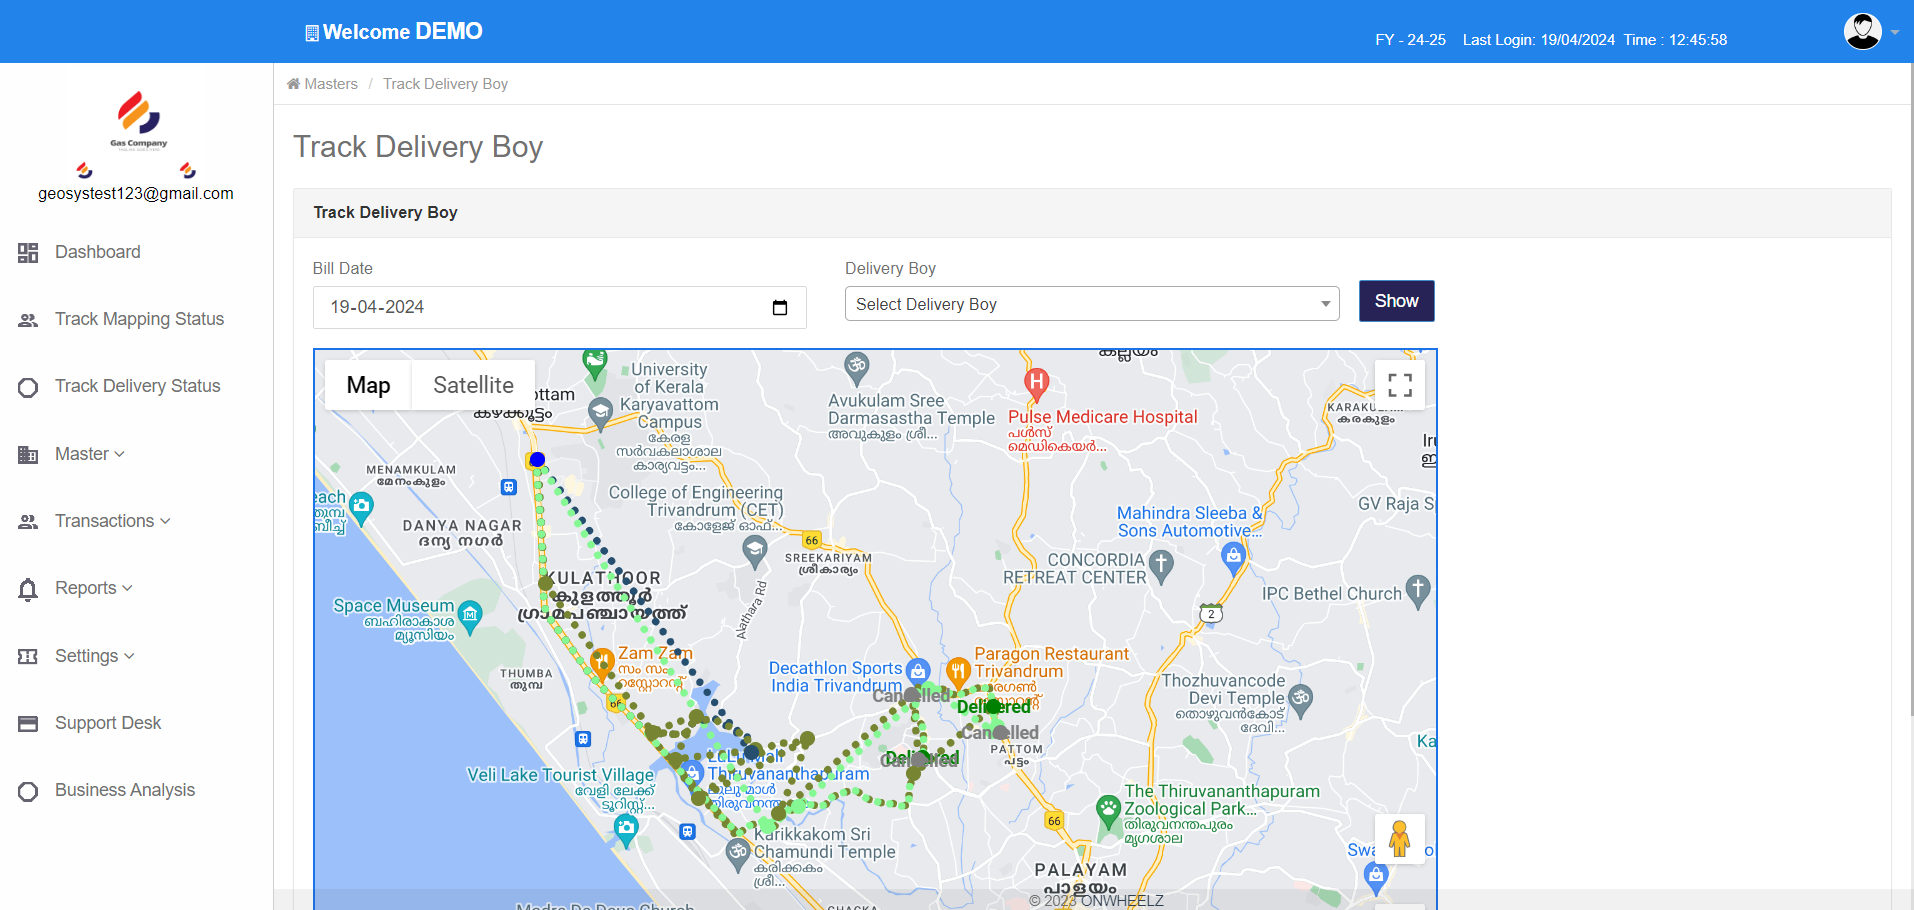The height and width of the screenshot is (910, 1914).
Task: Click the Pulse Medicare Hospital map marker
Action: [1037, 382]
